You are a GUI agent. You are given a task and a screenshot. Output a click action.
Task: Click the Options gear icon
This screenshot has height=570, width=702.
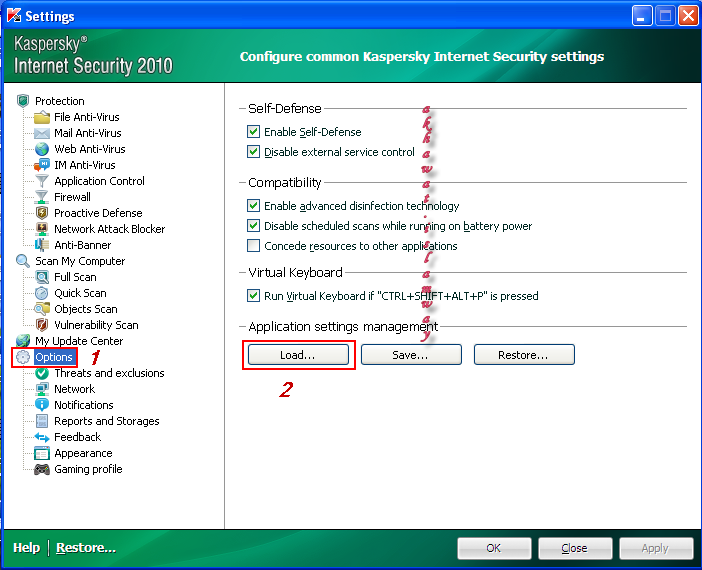(x=23, y=357)
